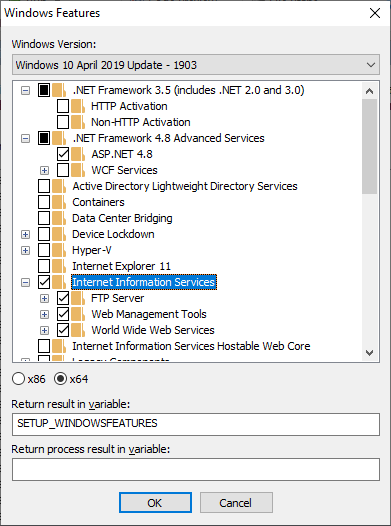This screenshot has height=526, width=391.
Task: Check the HTTP Activation checkbox
Action: point(63,106)
